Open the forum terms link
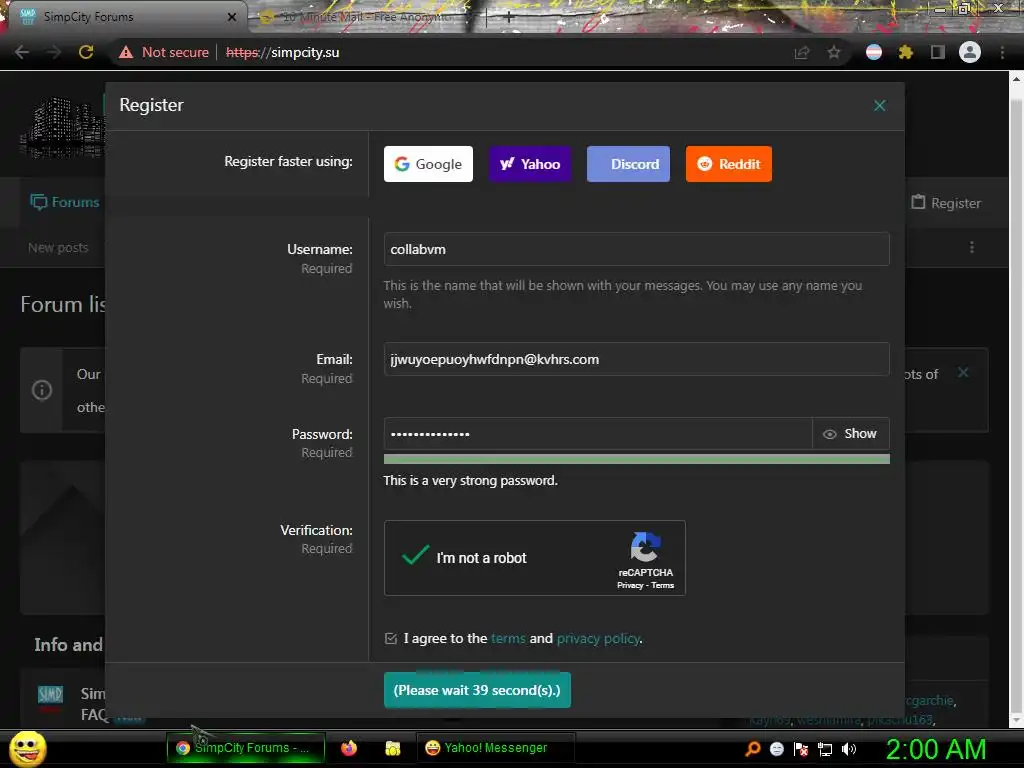The height and width of the screenshot is (768, 1024). point(508,639)
